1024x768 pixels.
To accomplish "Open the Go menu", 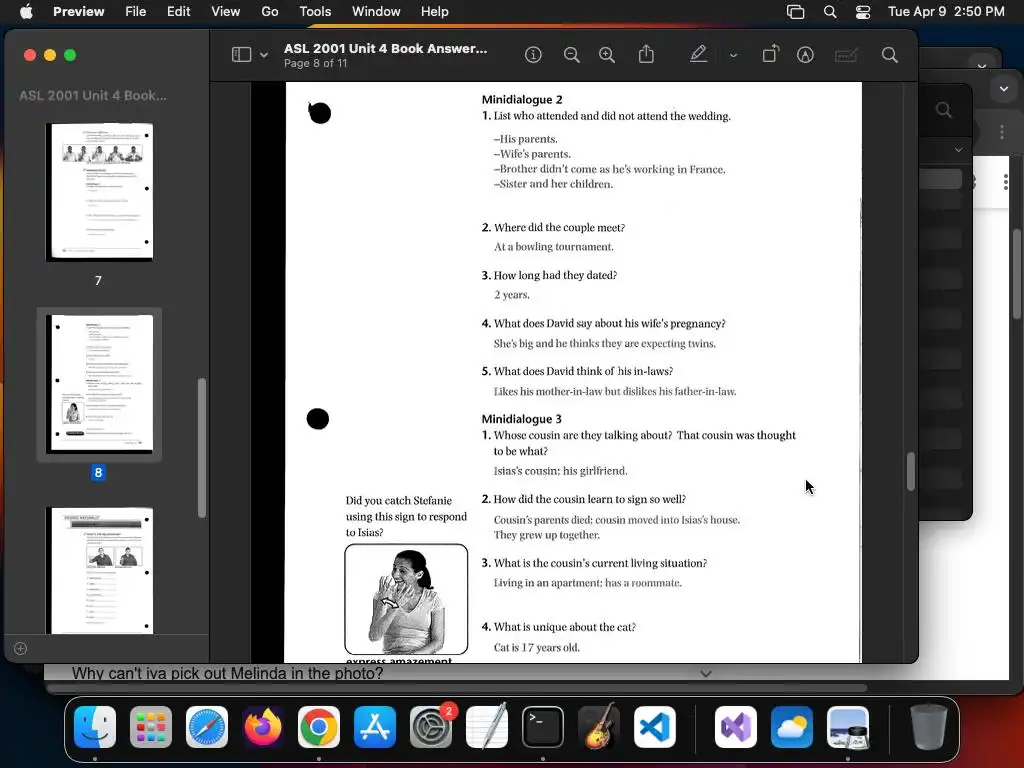I will pos(270,11).
